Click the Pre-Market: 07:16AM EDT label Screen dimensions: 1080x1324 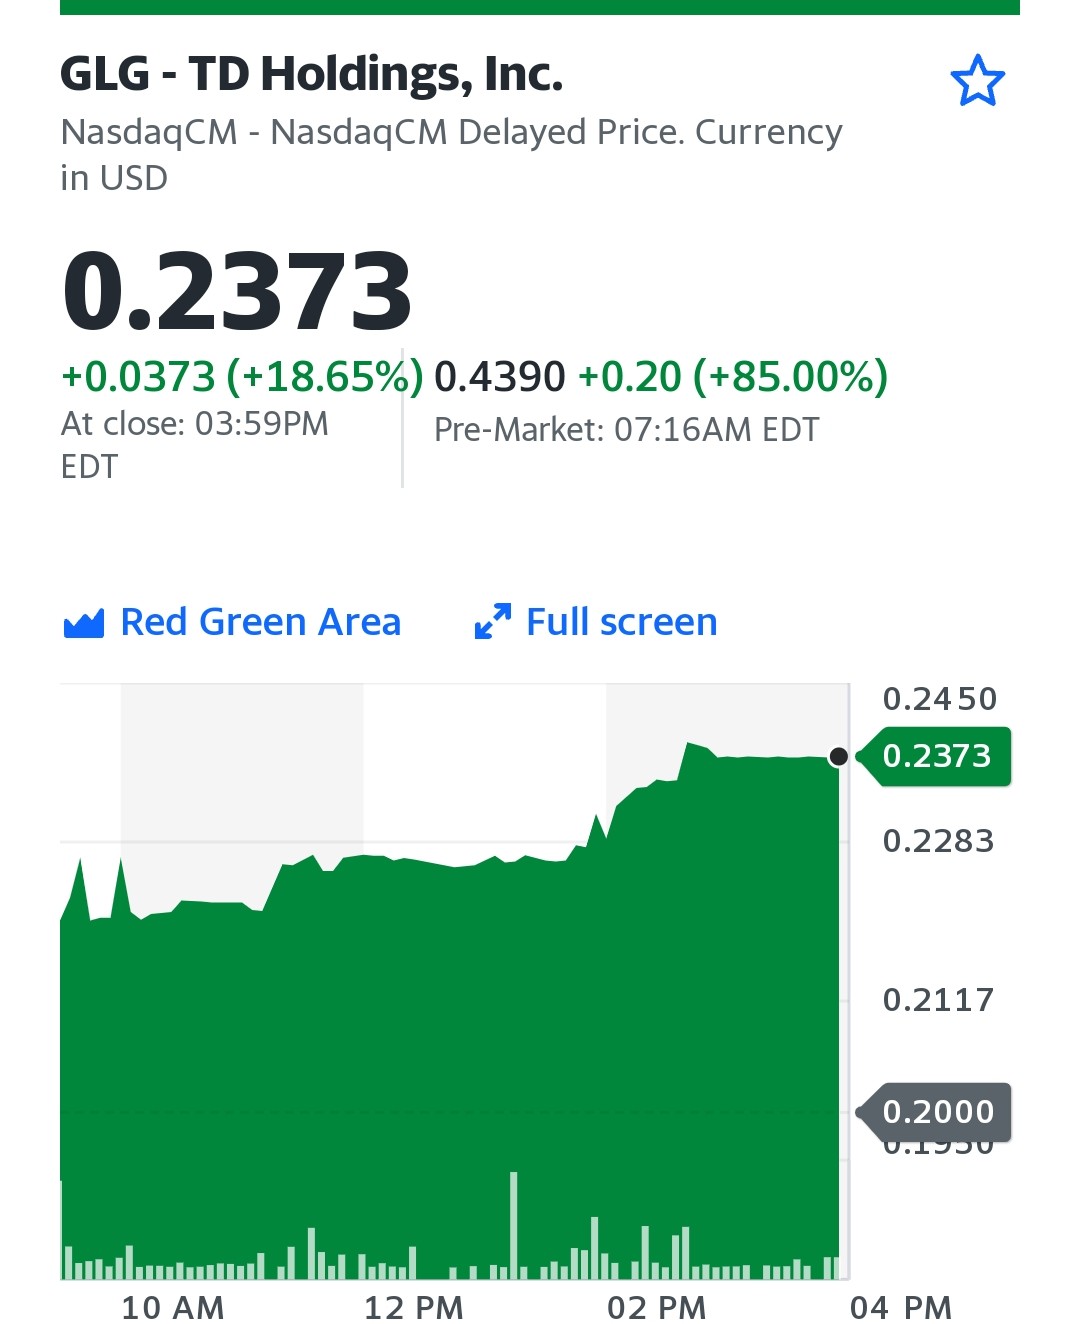[627, 430]
